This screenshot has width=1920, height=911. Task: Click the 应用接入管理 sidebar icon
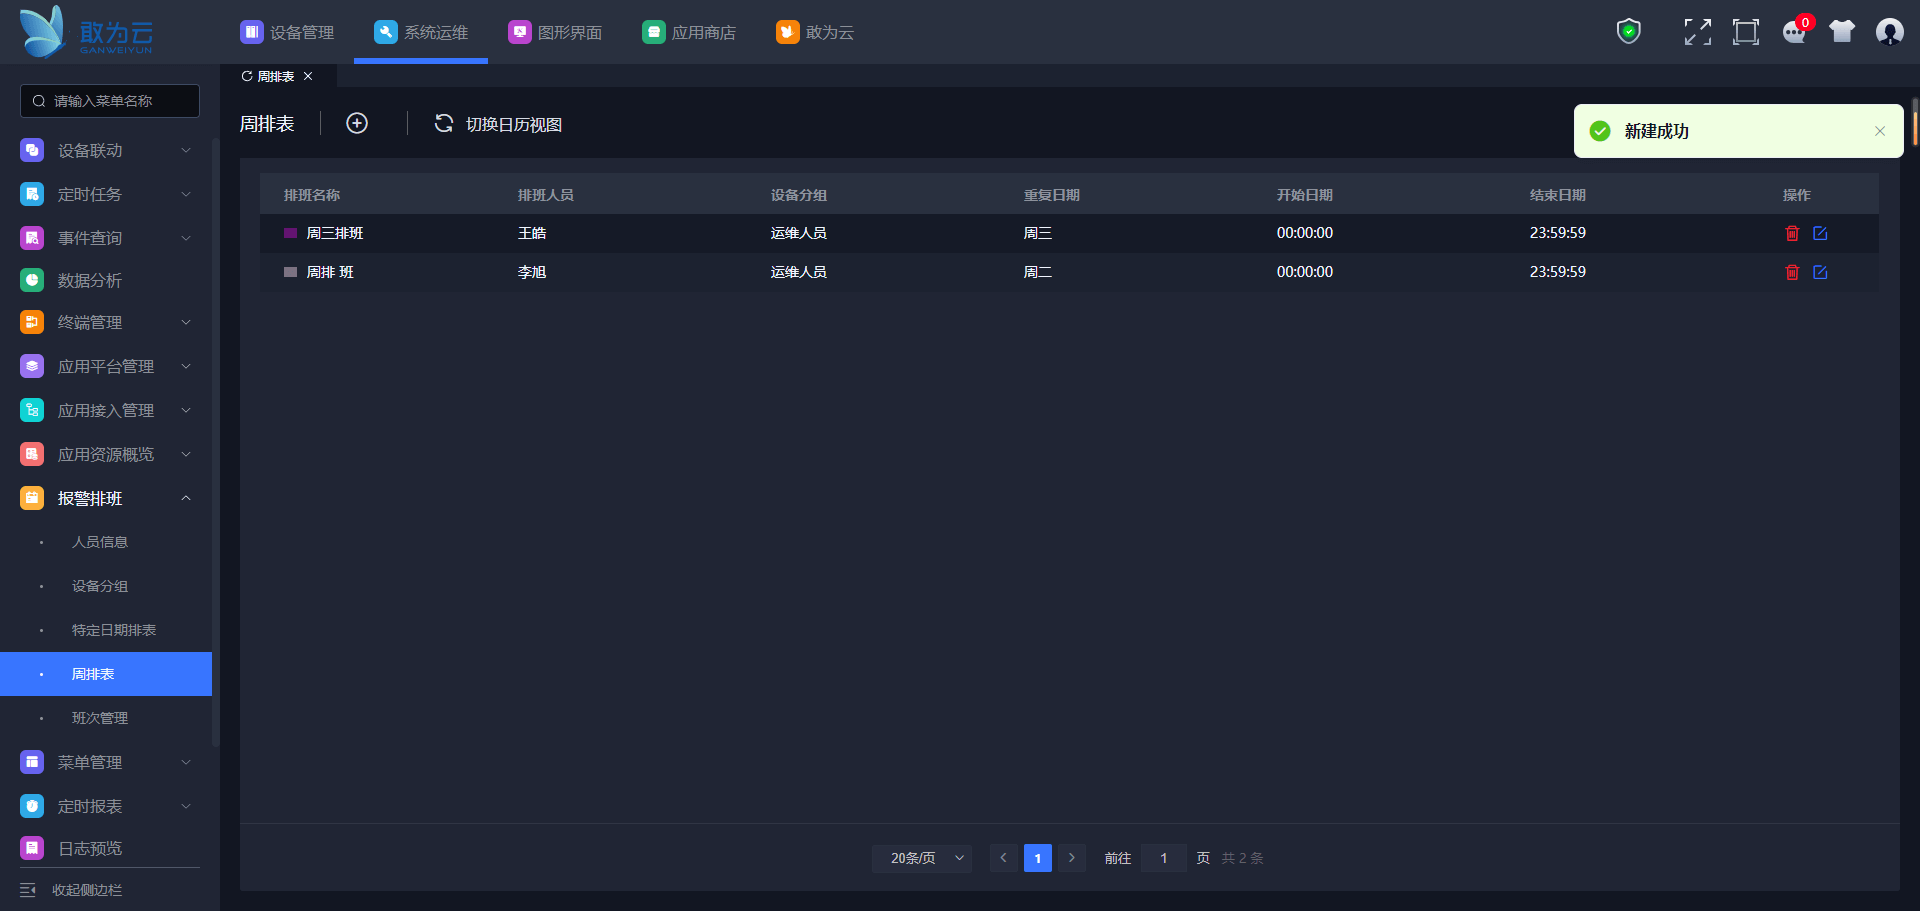click(32, 410)
